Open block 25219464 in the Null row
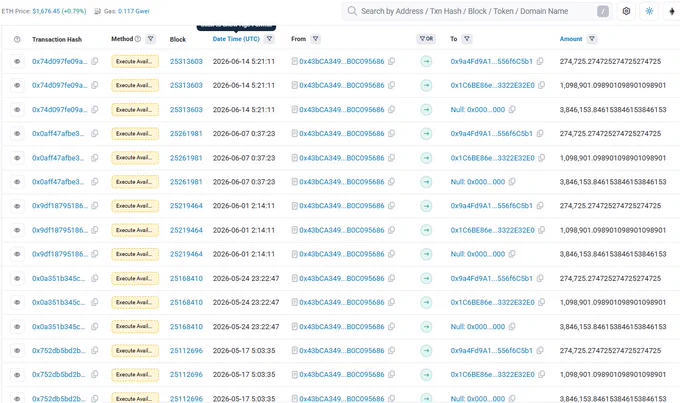Viewport: 680px width, 403px height. click(x=186, y=254)
